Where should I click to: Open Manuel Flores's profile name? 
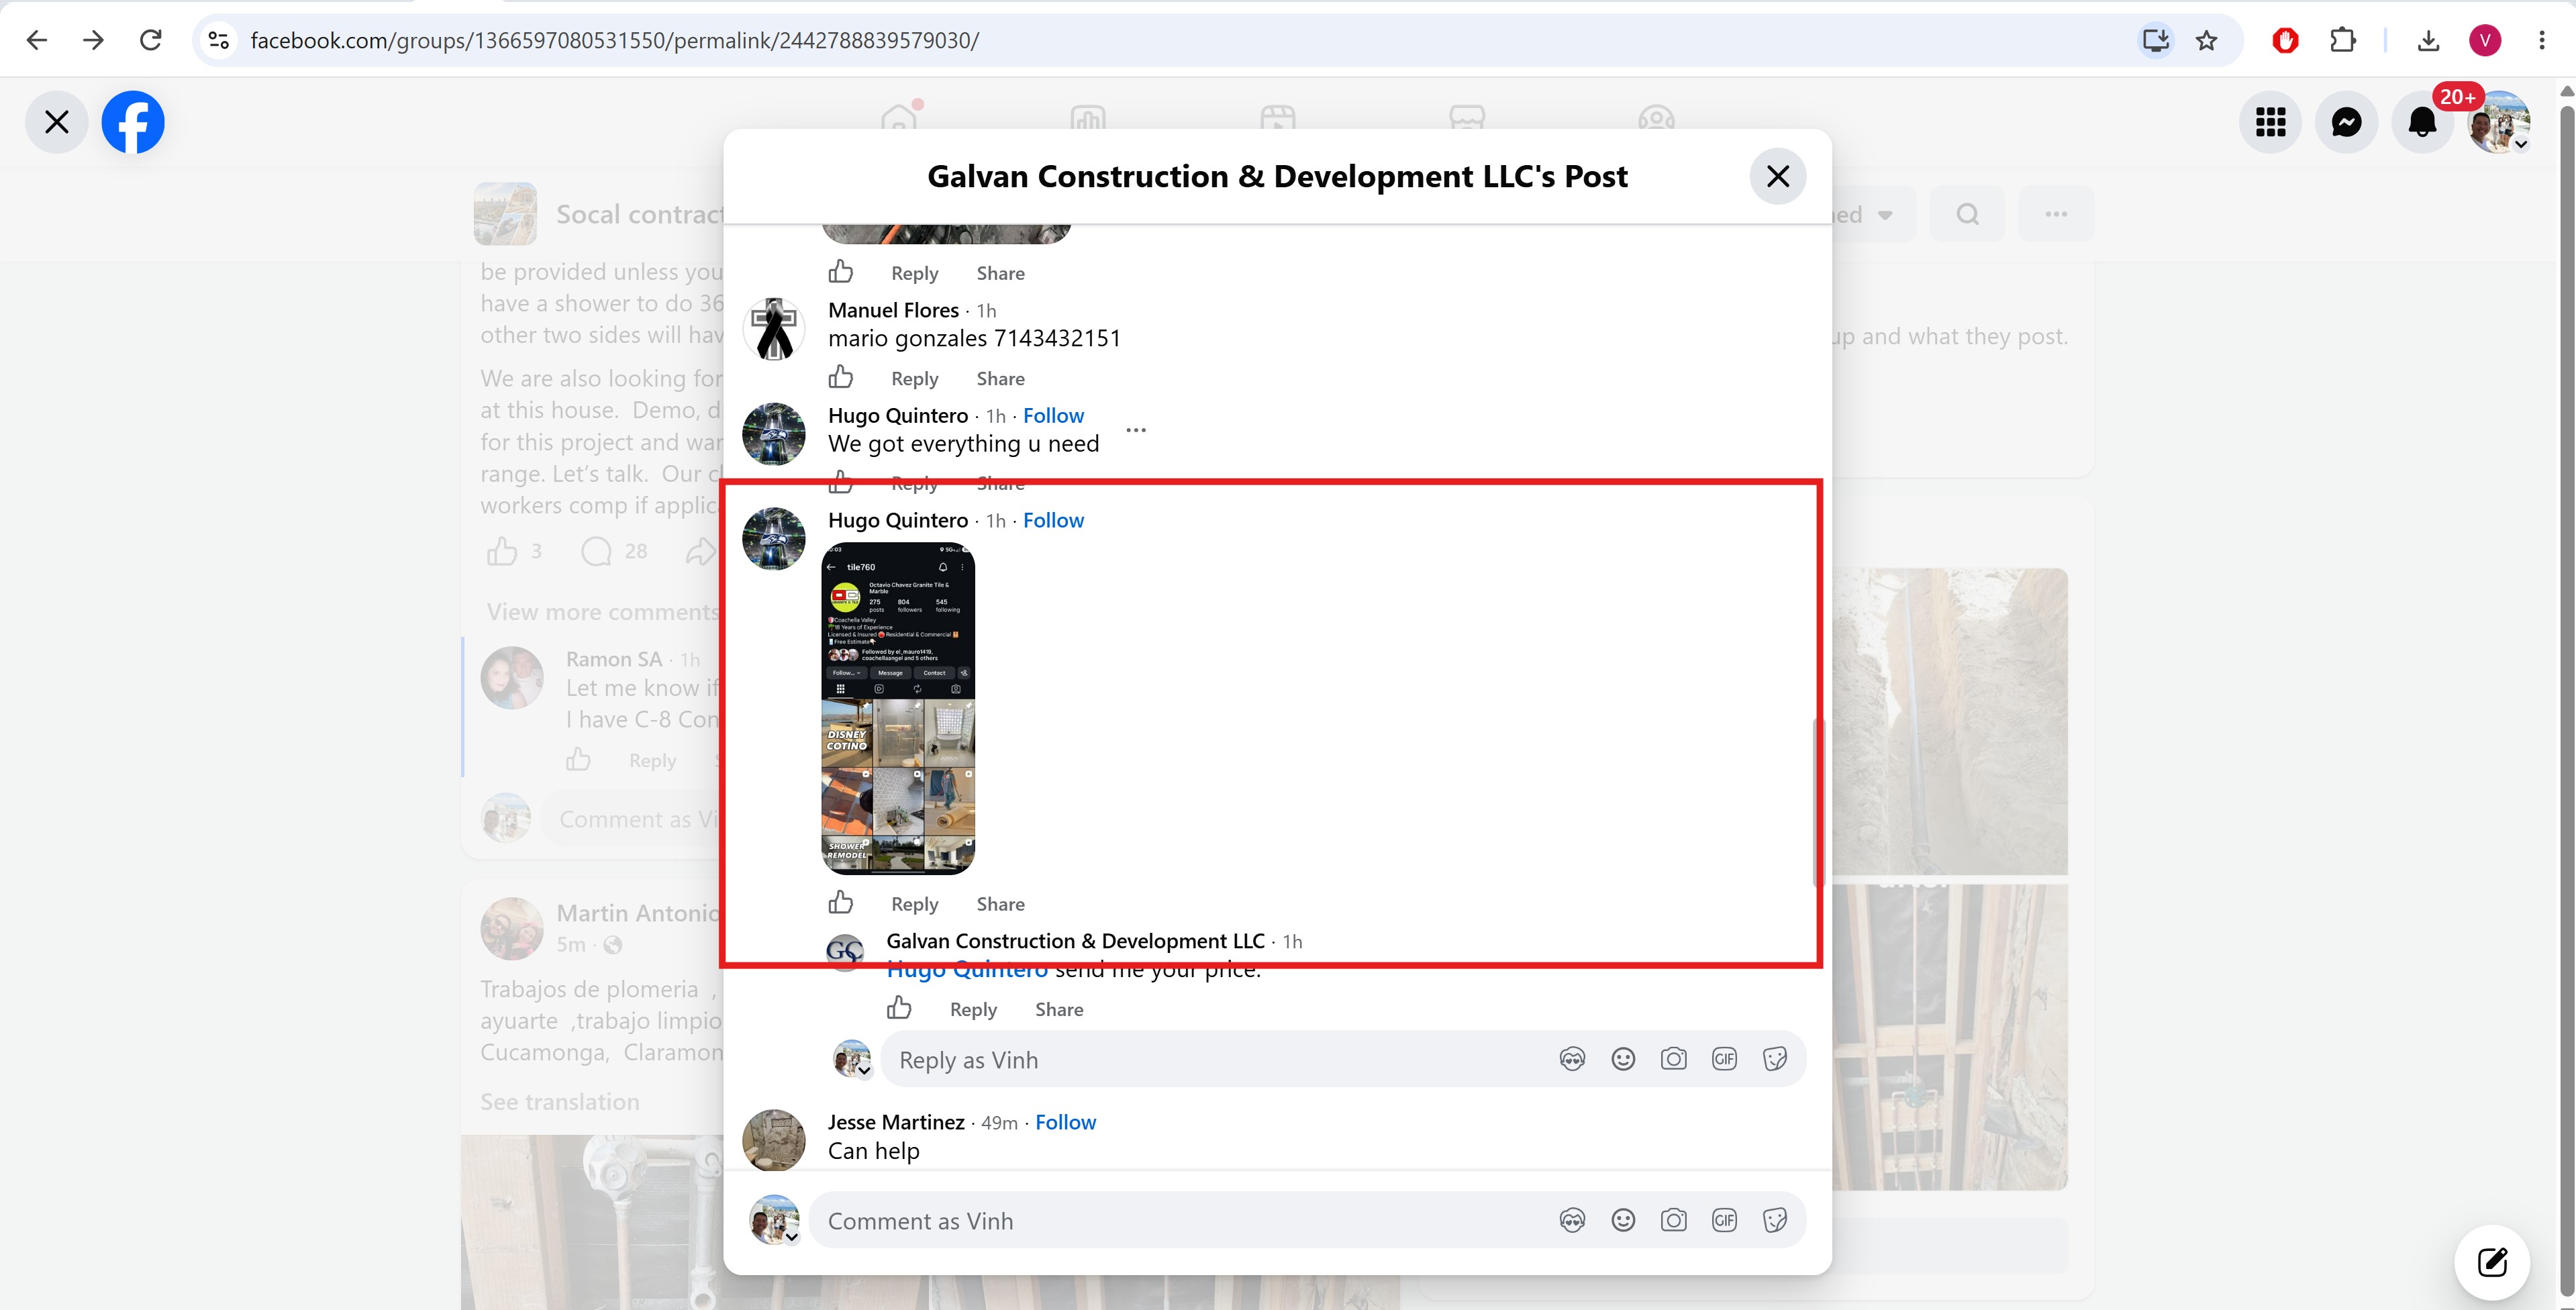[x=893, y=310]
